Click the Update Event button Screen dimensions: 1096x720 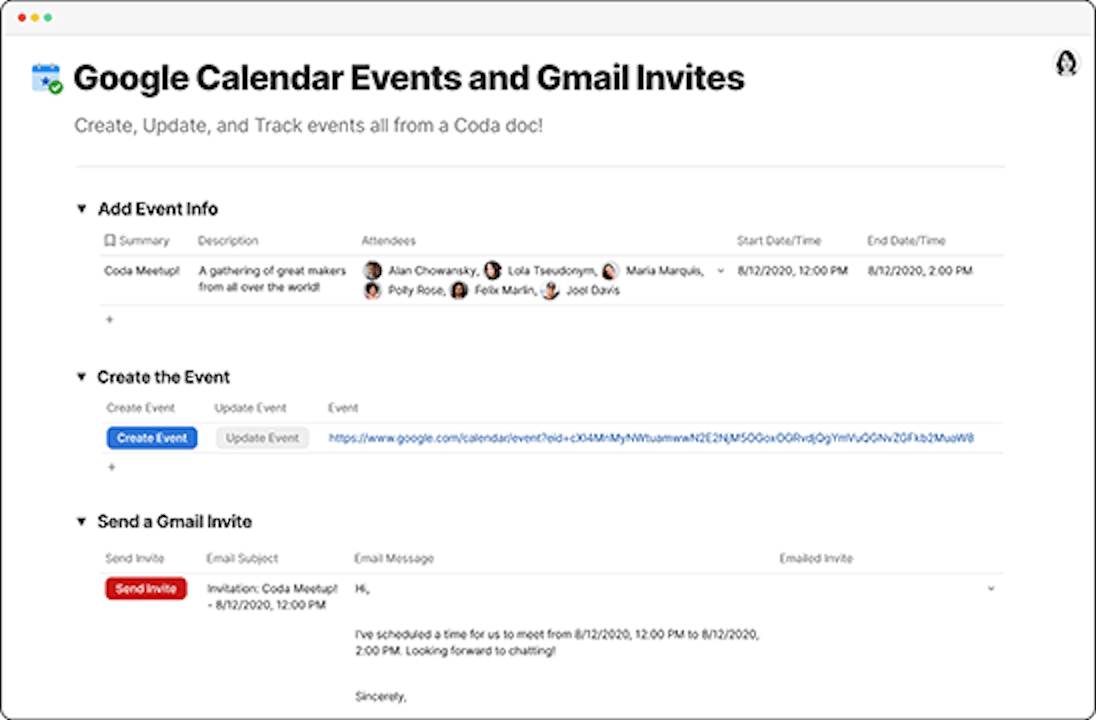261,437
